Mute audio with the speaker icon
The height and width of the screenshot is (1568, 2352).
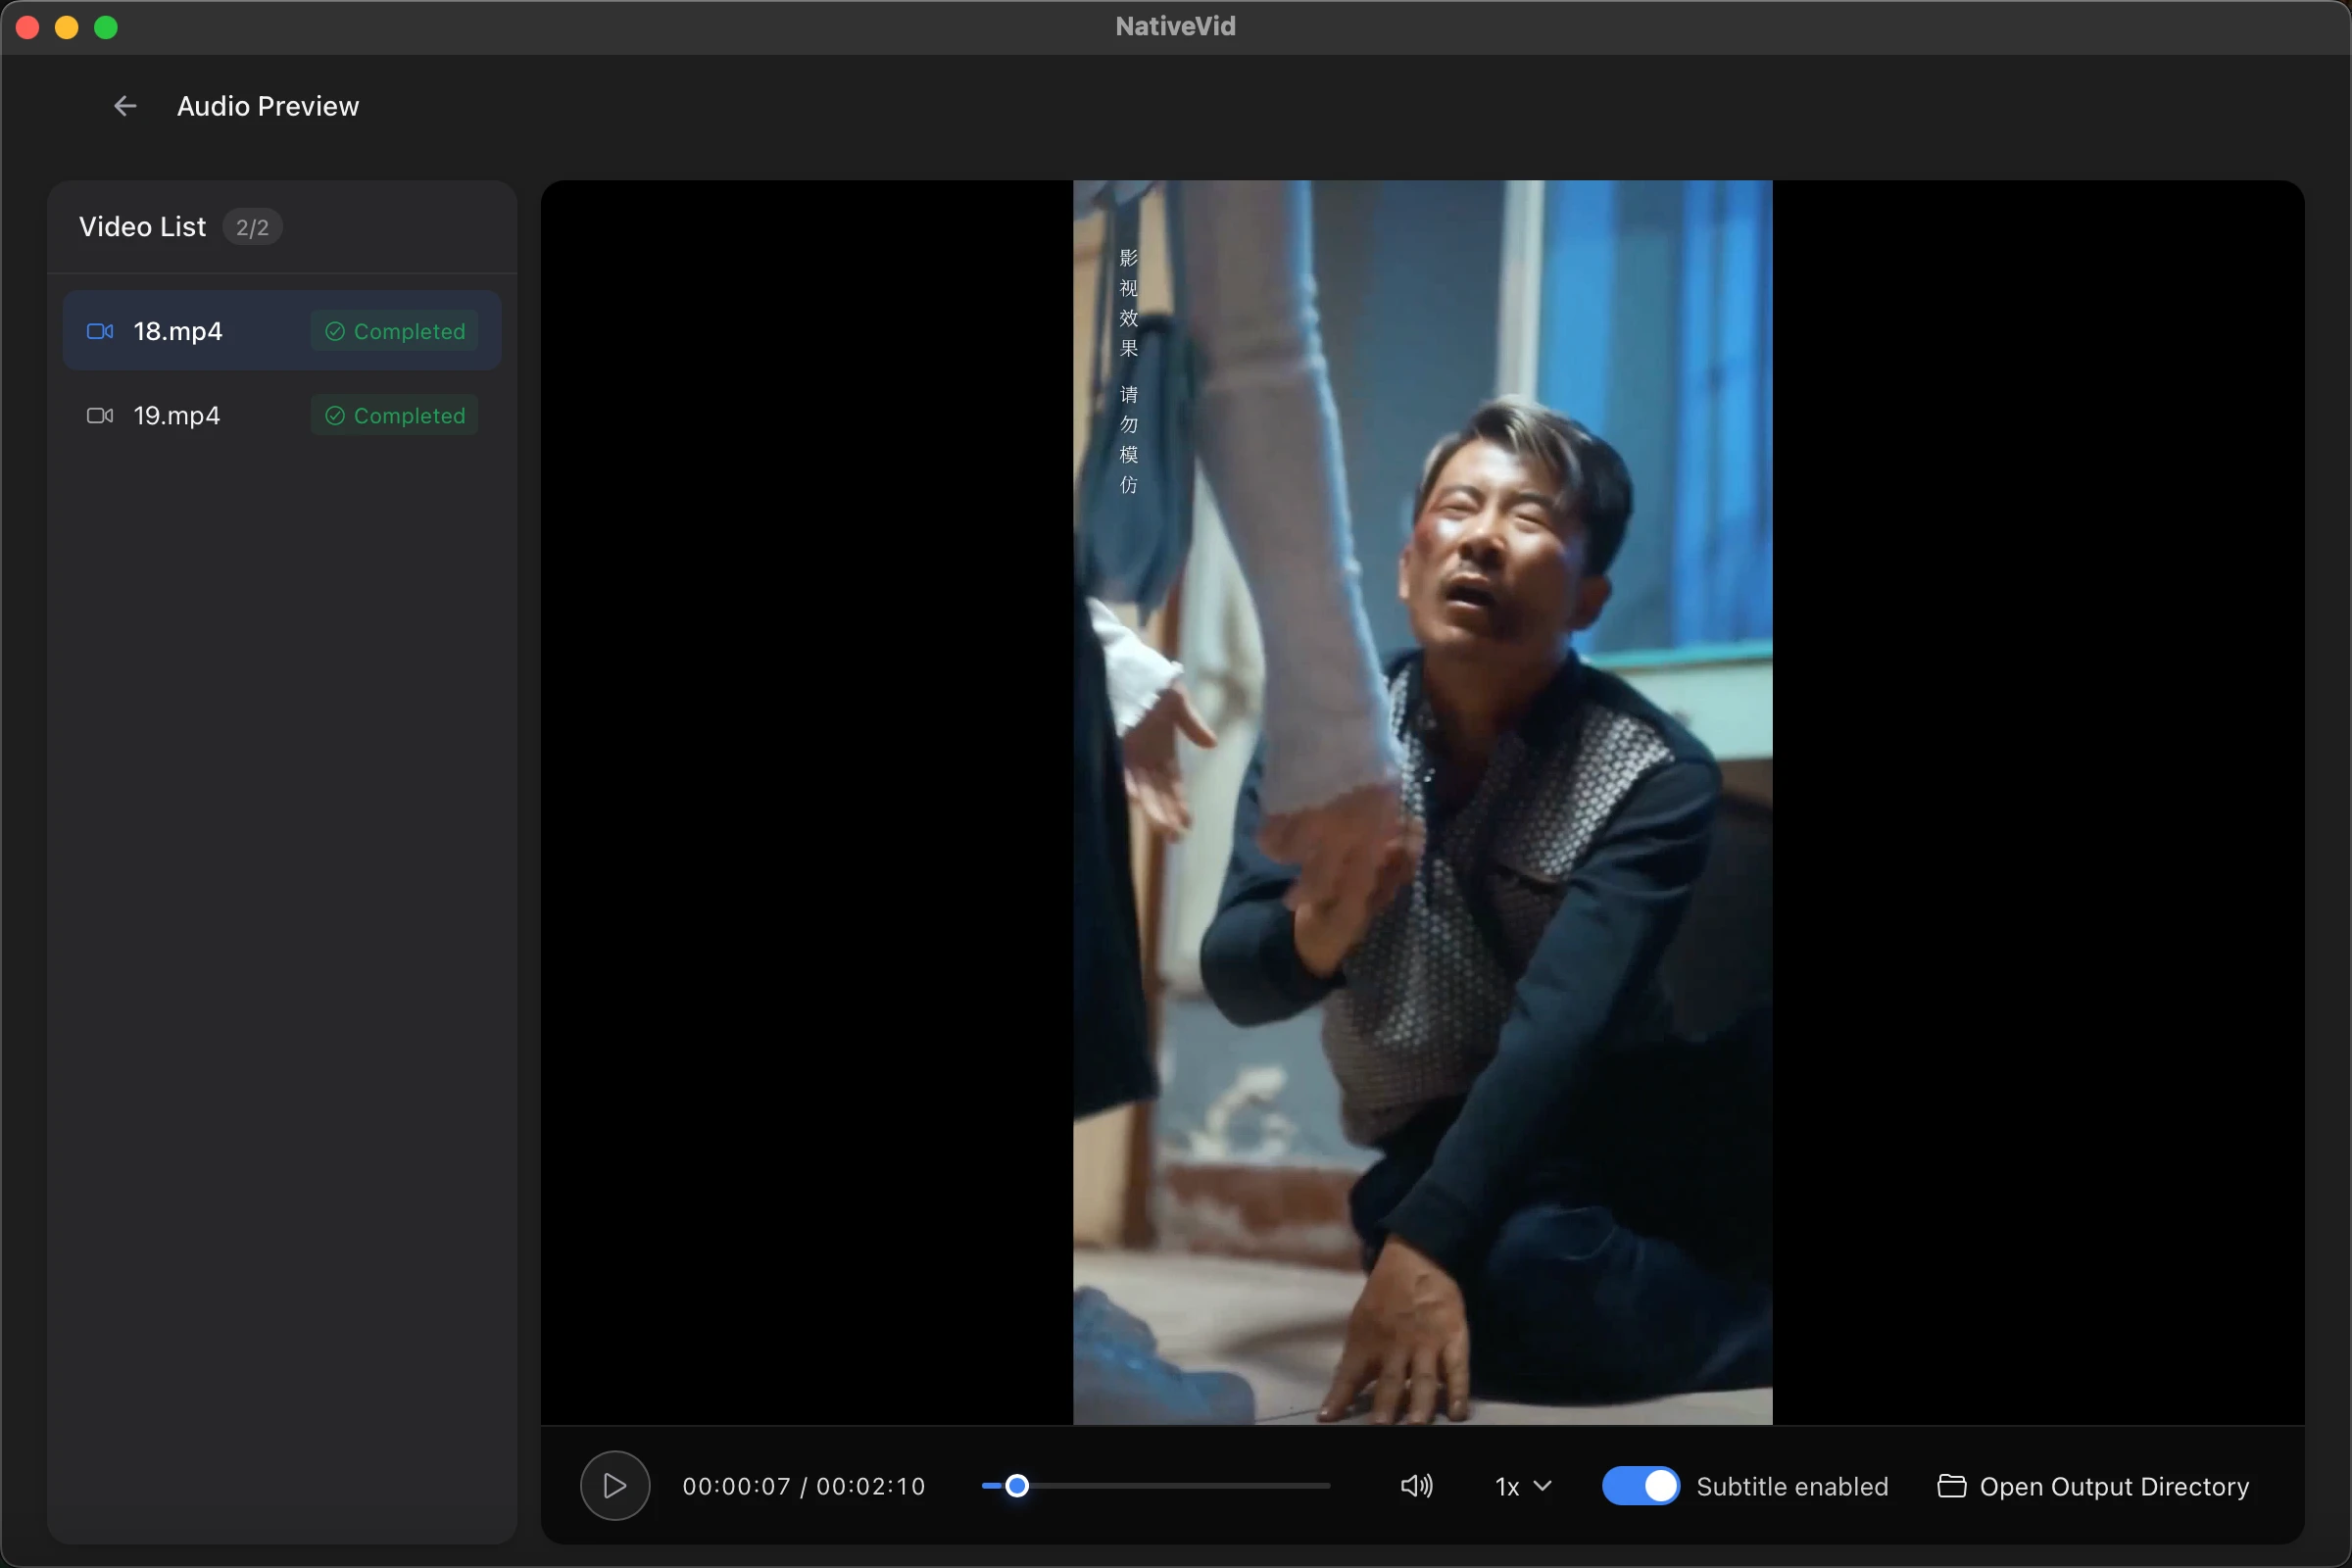(1417, 1486)
